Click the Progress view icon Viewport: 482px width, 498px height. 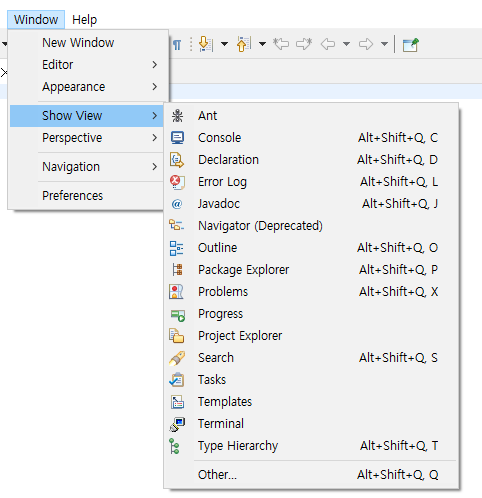pos(178,315)
